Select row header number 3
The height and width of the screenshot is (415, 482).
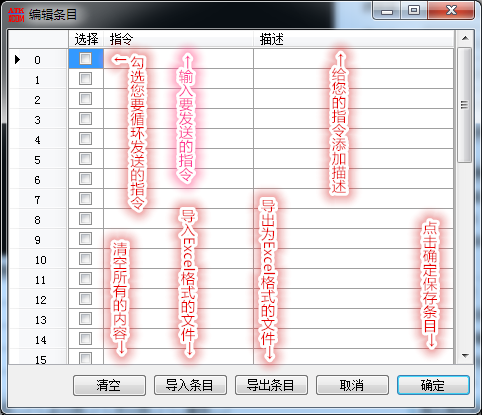pos(38,119)
